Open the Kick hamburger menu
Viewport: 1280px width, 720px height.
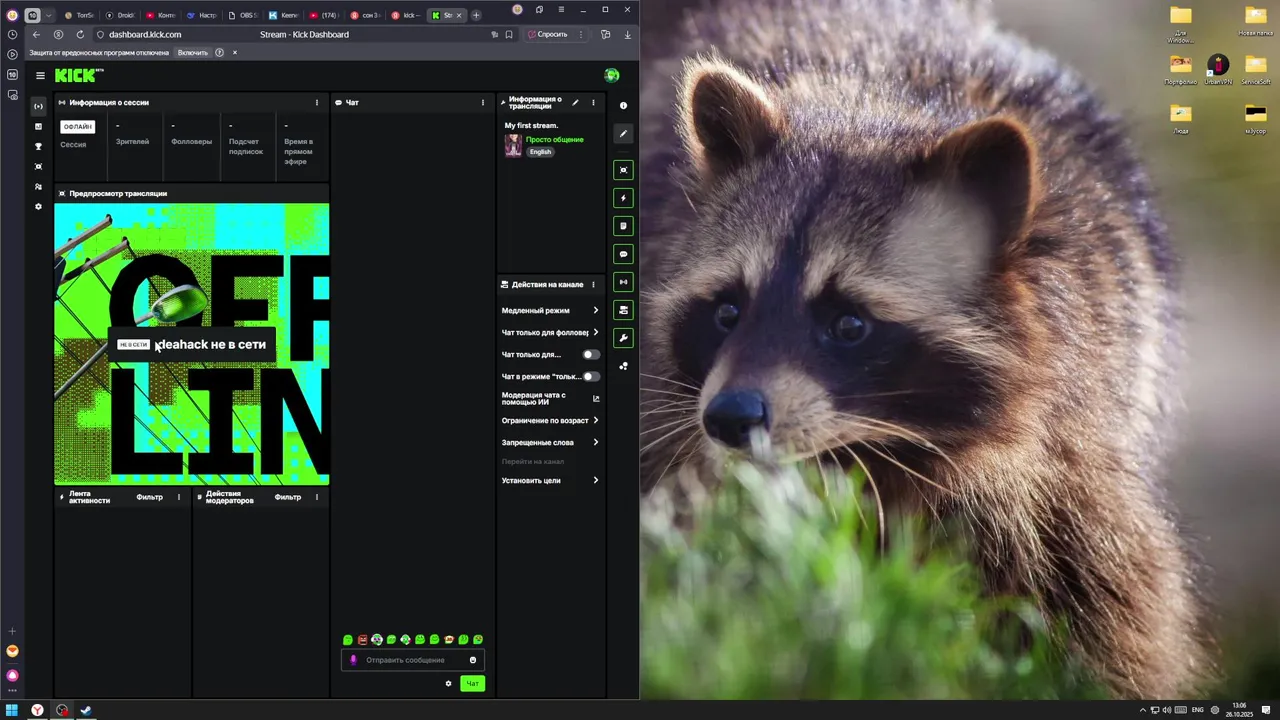40,75
